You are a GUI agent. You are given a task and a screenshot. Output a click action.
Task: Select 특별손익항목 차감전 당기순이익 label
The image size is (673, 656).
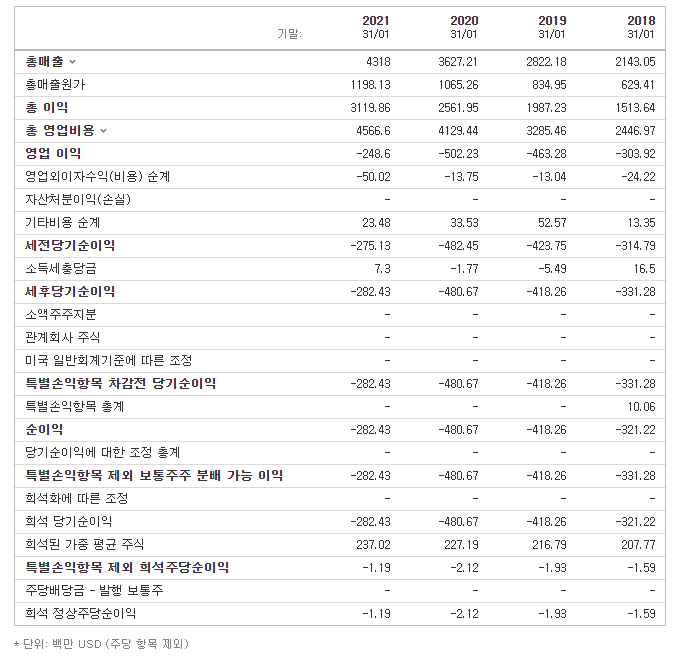coord(121,383)
